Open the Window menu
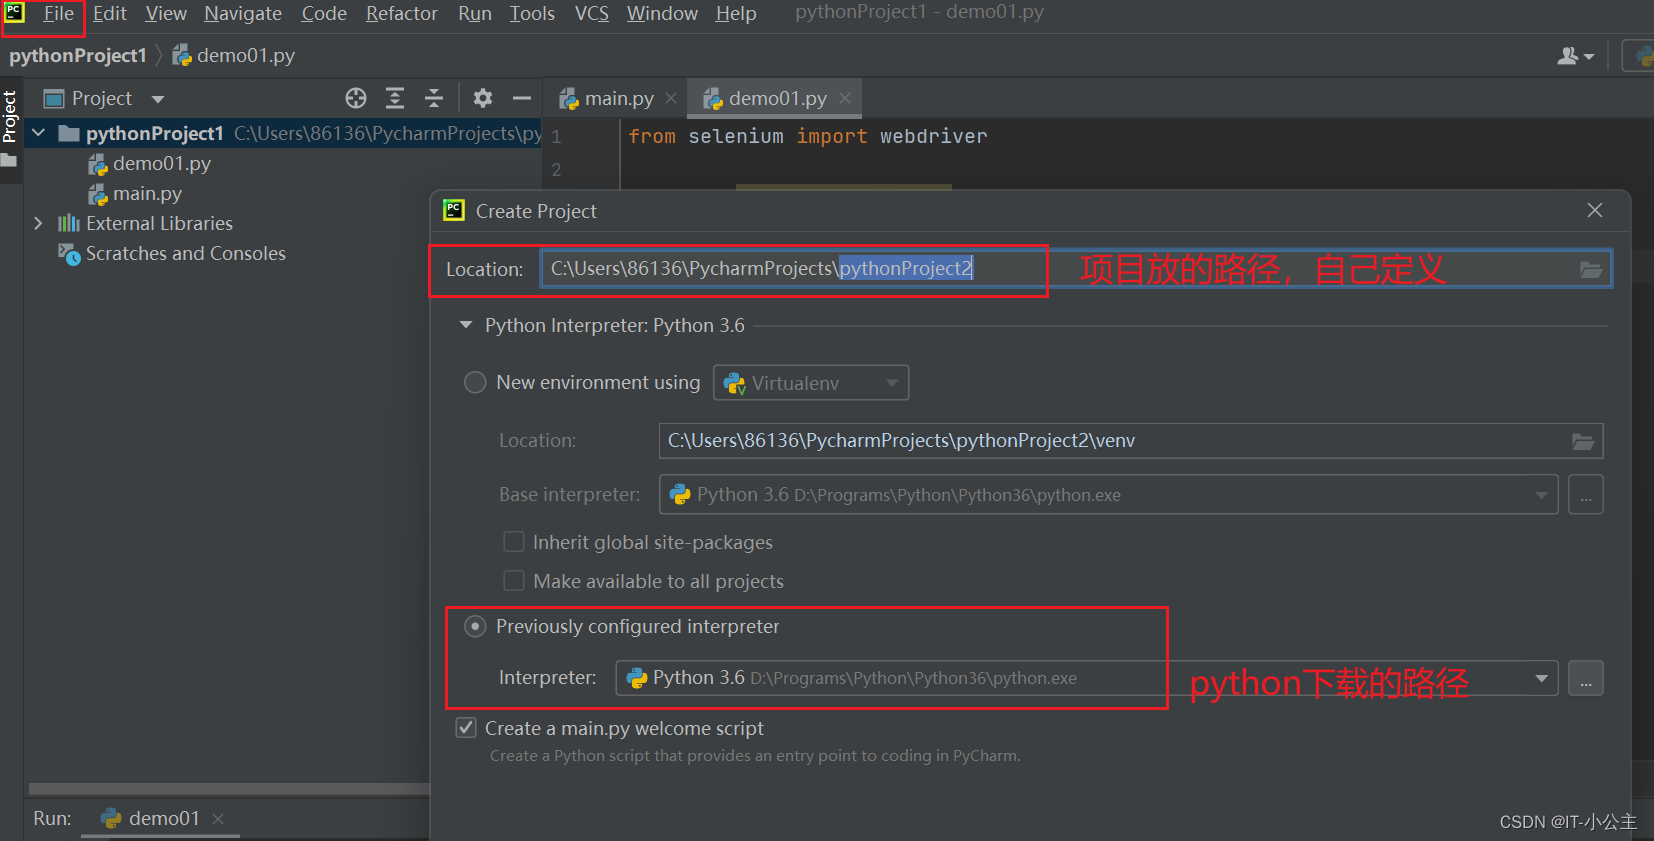The height and width of the screenshot is (841, 1654). click(x=662, y=14)
